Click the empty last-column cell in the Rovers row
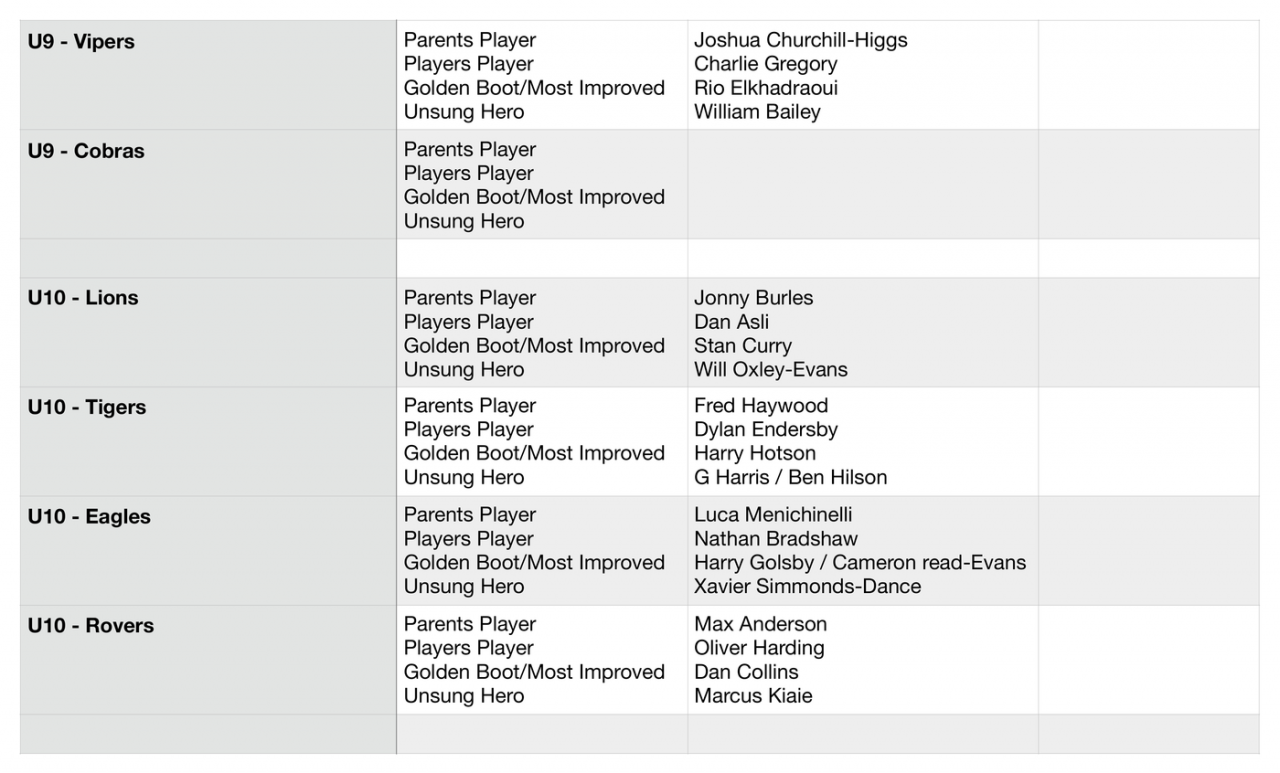Screen dimensions: 1280x773 click(1148, 660)
